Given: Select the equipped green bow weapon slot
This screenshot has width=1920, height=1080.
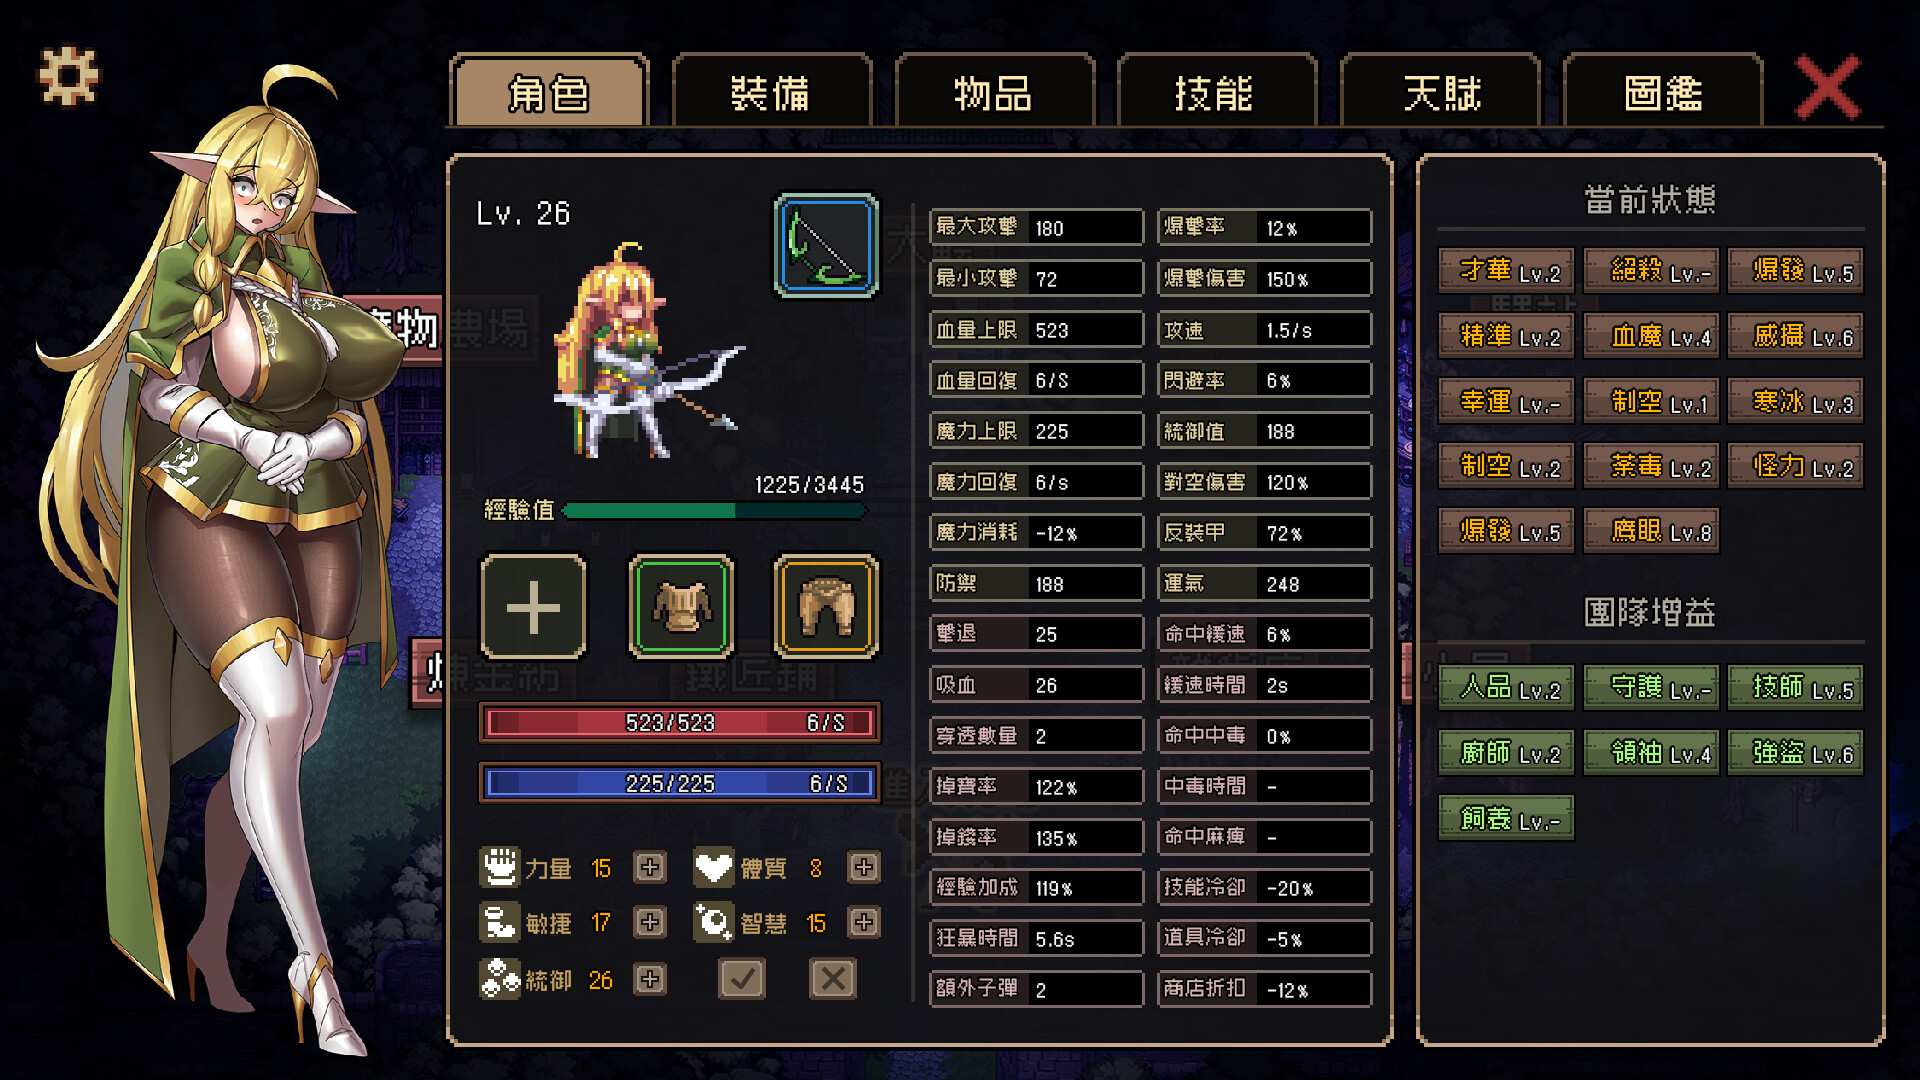Looking at the screenshot, I should [826, 246].
